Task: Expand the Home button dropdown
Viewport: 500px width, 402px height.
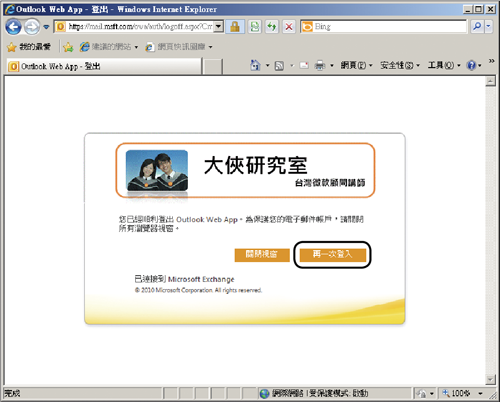Action: click(x=267, y=66)
